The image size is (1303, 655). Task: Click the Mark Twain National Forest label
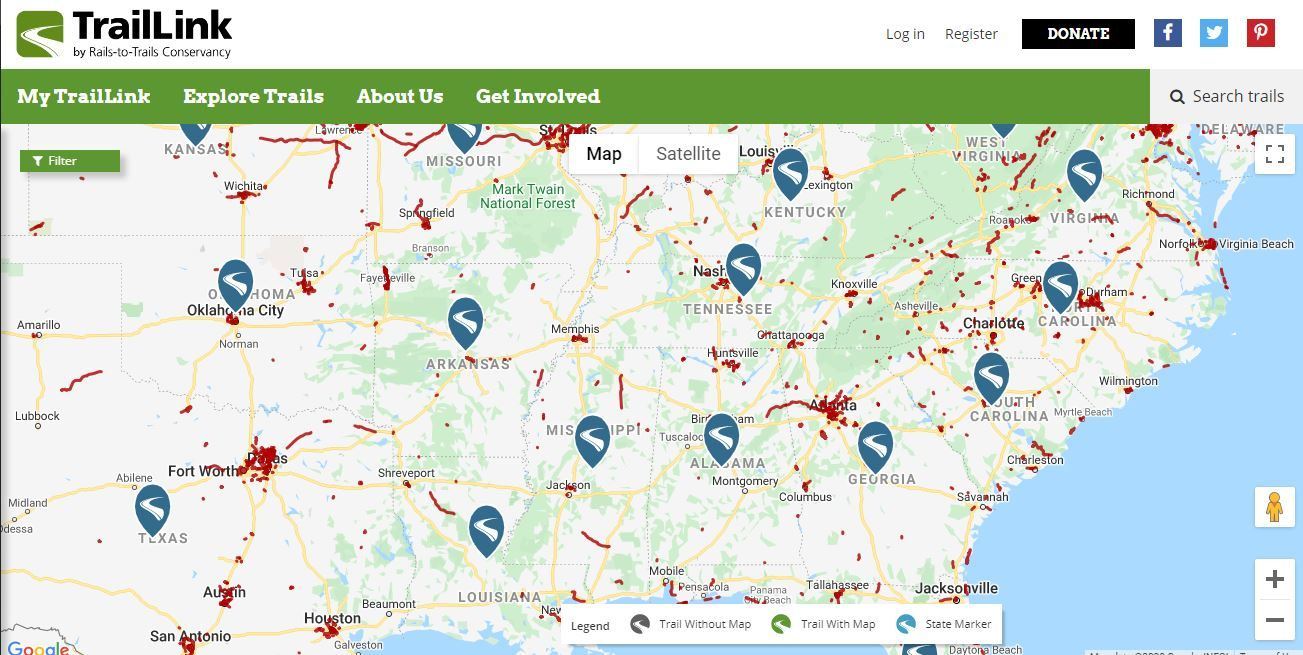pyautogui.click(x=528, y=196)
